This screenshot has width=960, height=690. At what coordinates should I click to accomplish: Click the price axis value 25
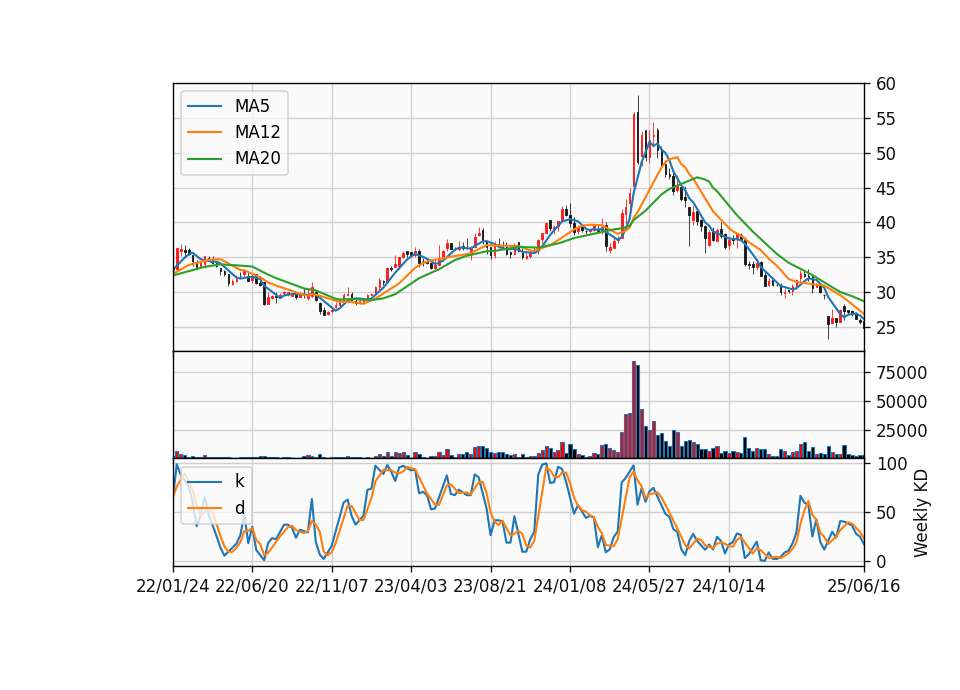[885, 328]
